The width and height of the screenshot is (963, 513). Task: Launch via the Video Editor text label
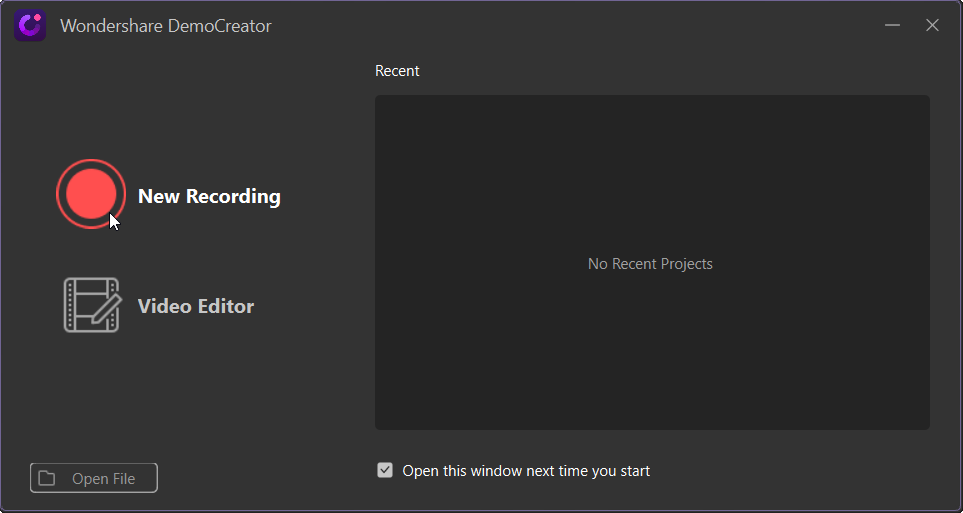coord(196,306)
